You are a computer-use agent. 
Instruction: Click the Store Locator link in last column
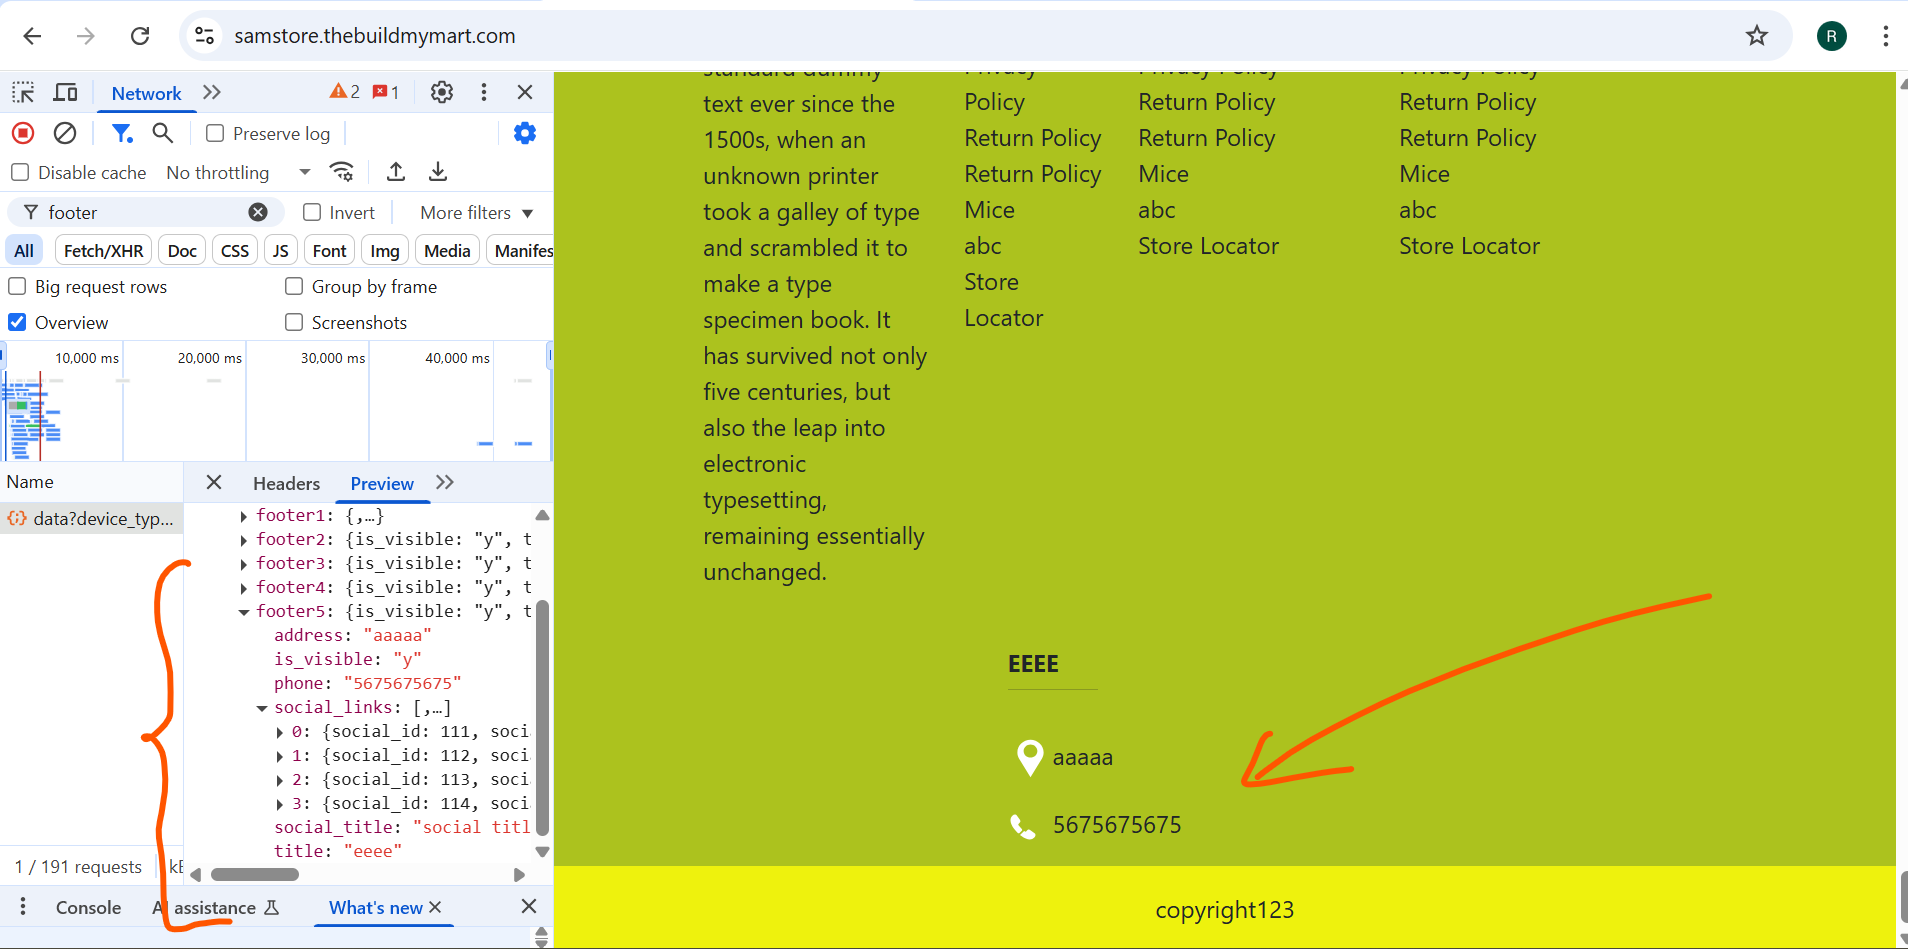pyautogui.click(x=1469, y=246)
